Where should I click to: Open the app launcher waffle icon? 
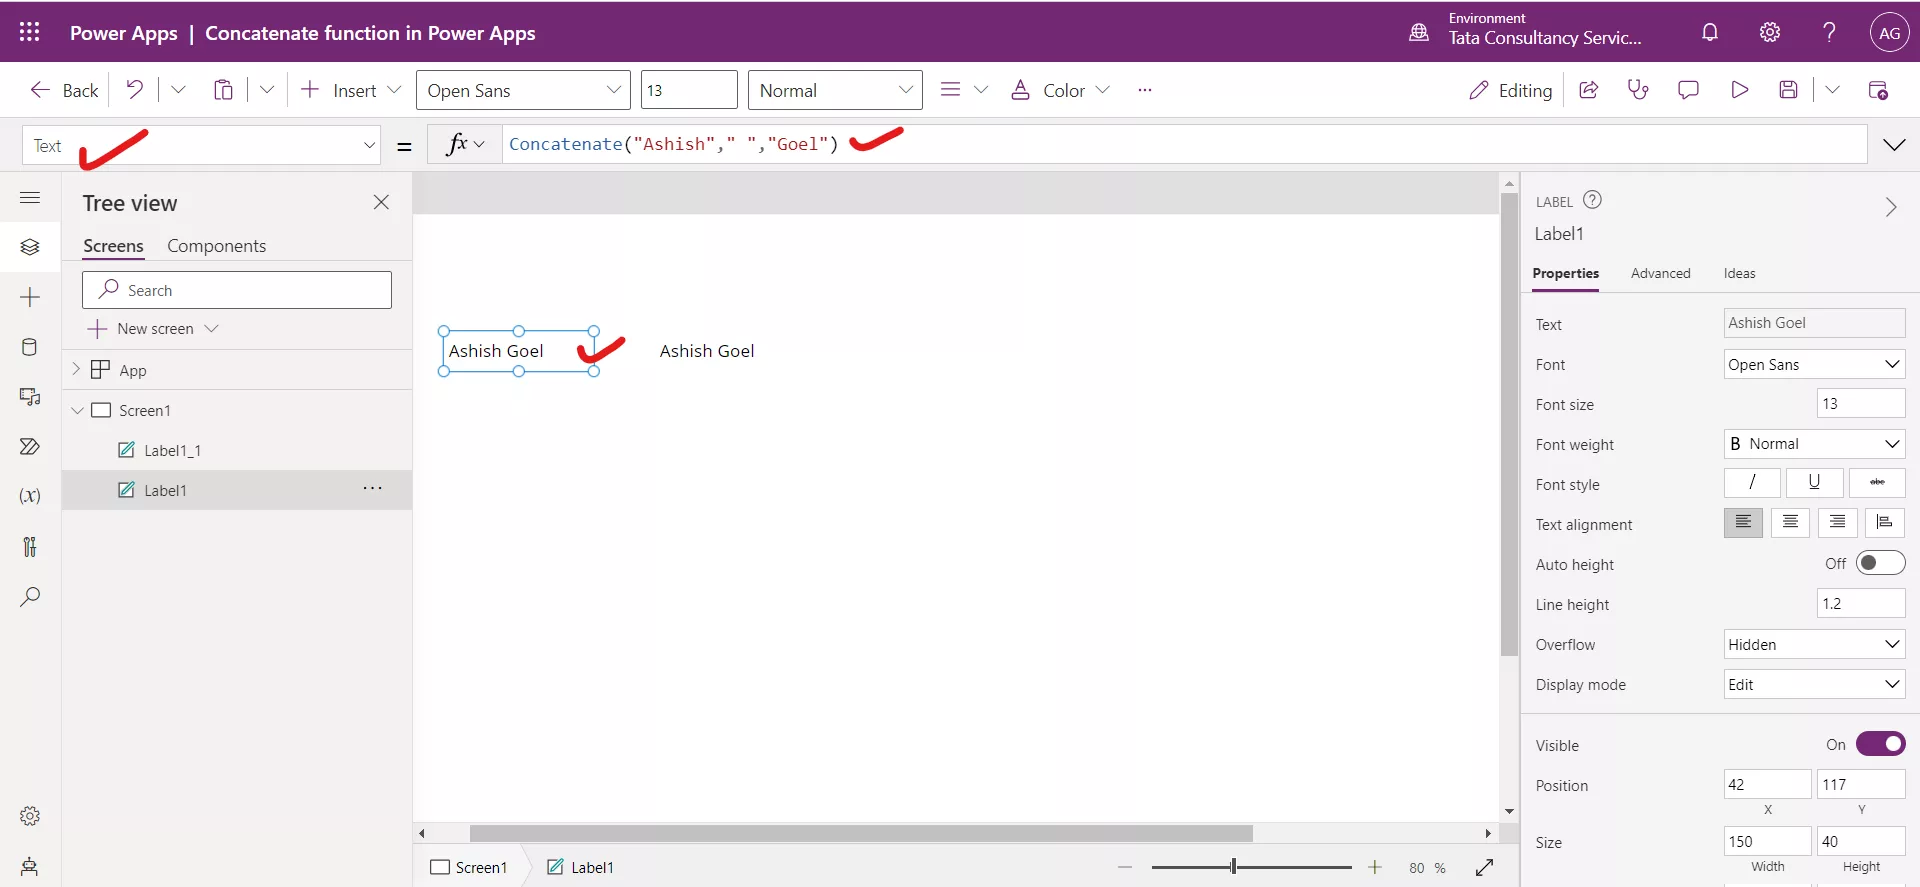click(30, 32)
